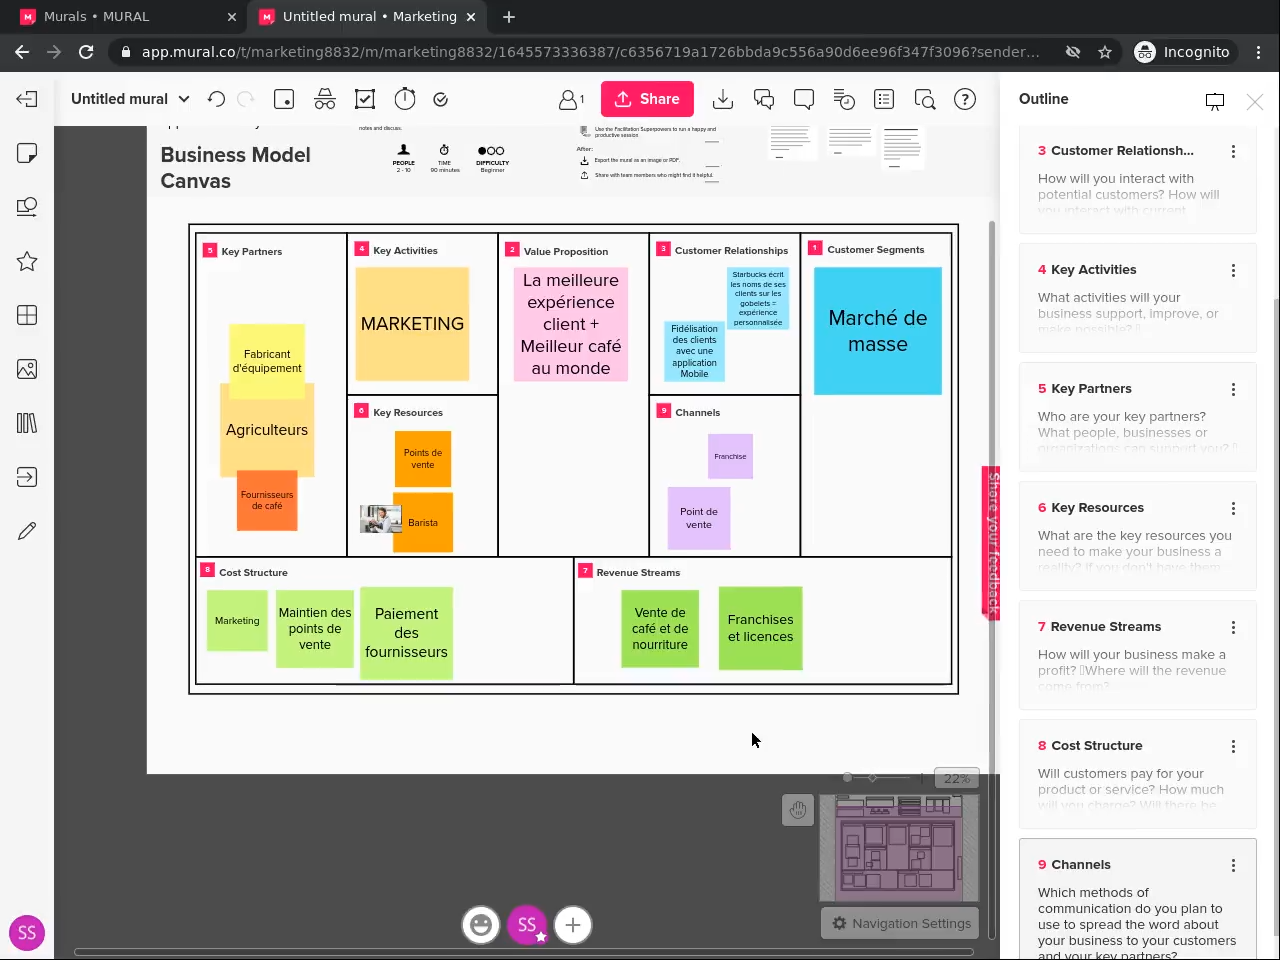Click the Share your feedback side tab
1280x960 pixels.
tap(991, 543)
